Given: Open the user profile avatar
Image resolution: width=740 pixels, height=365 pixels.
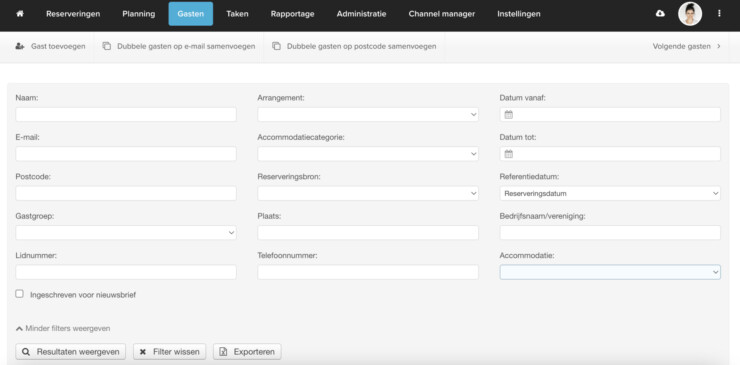Looking at the screenshot, I should [690, 14].
